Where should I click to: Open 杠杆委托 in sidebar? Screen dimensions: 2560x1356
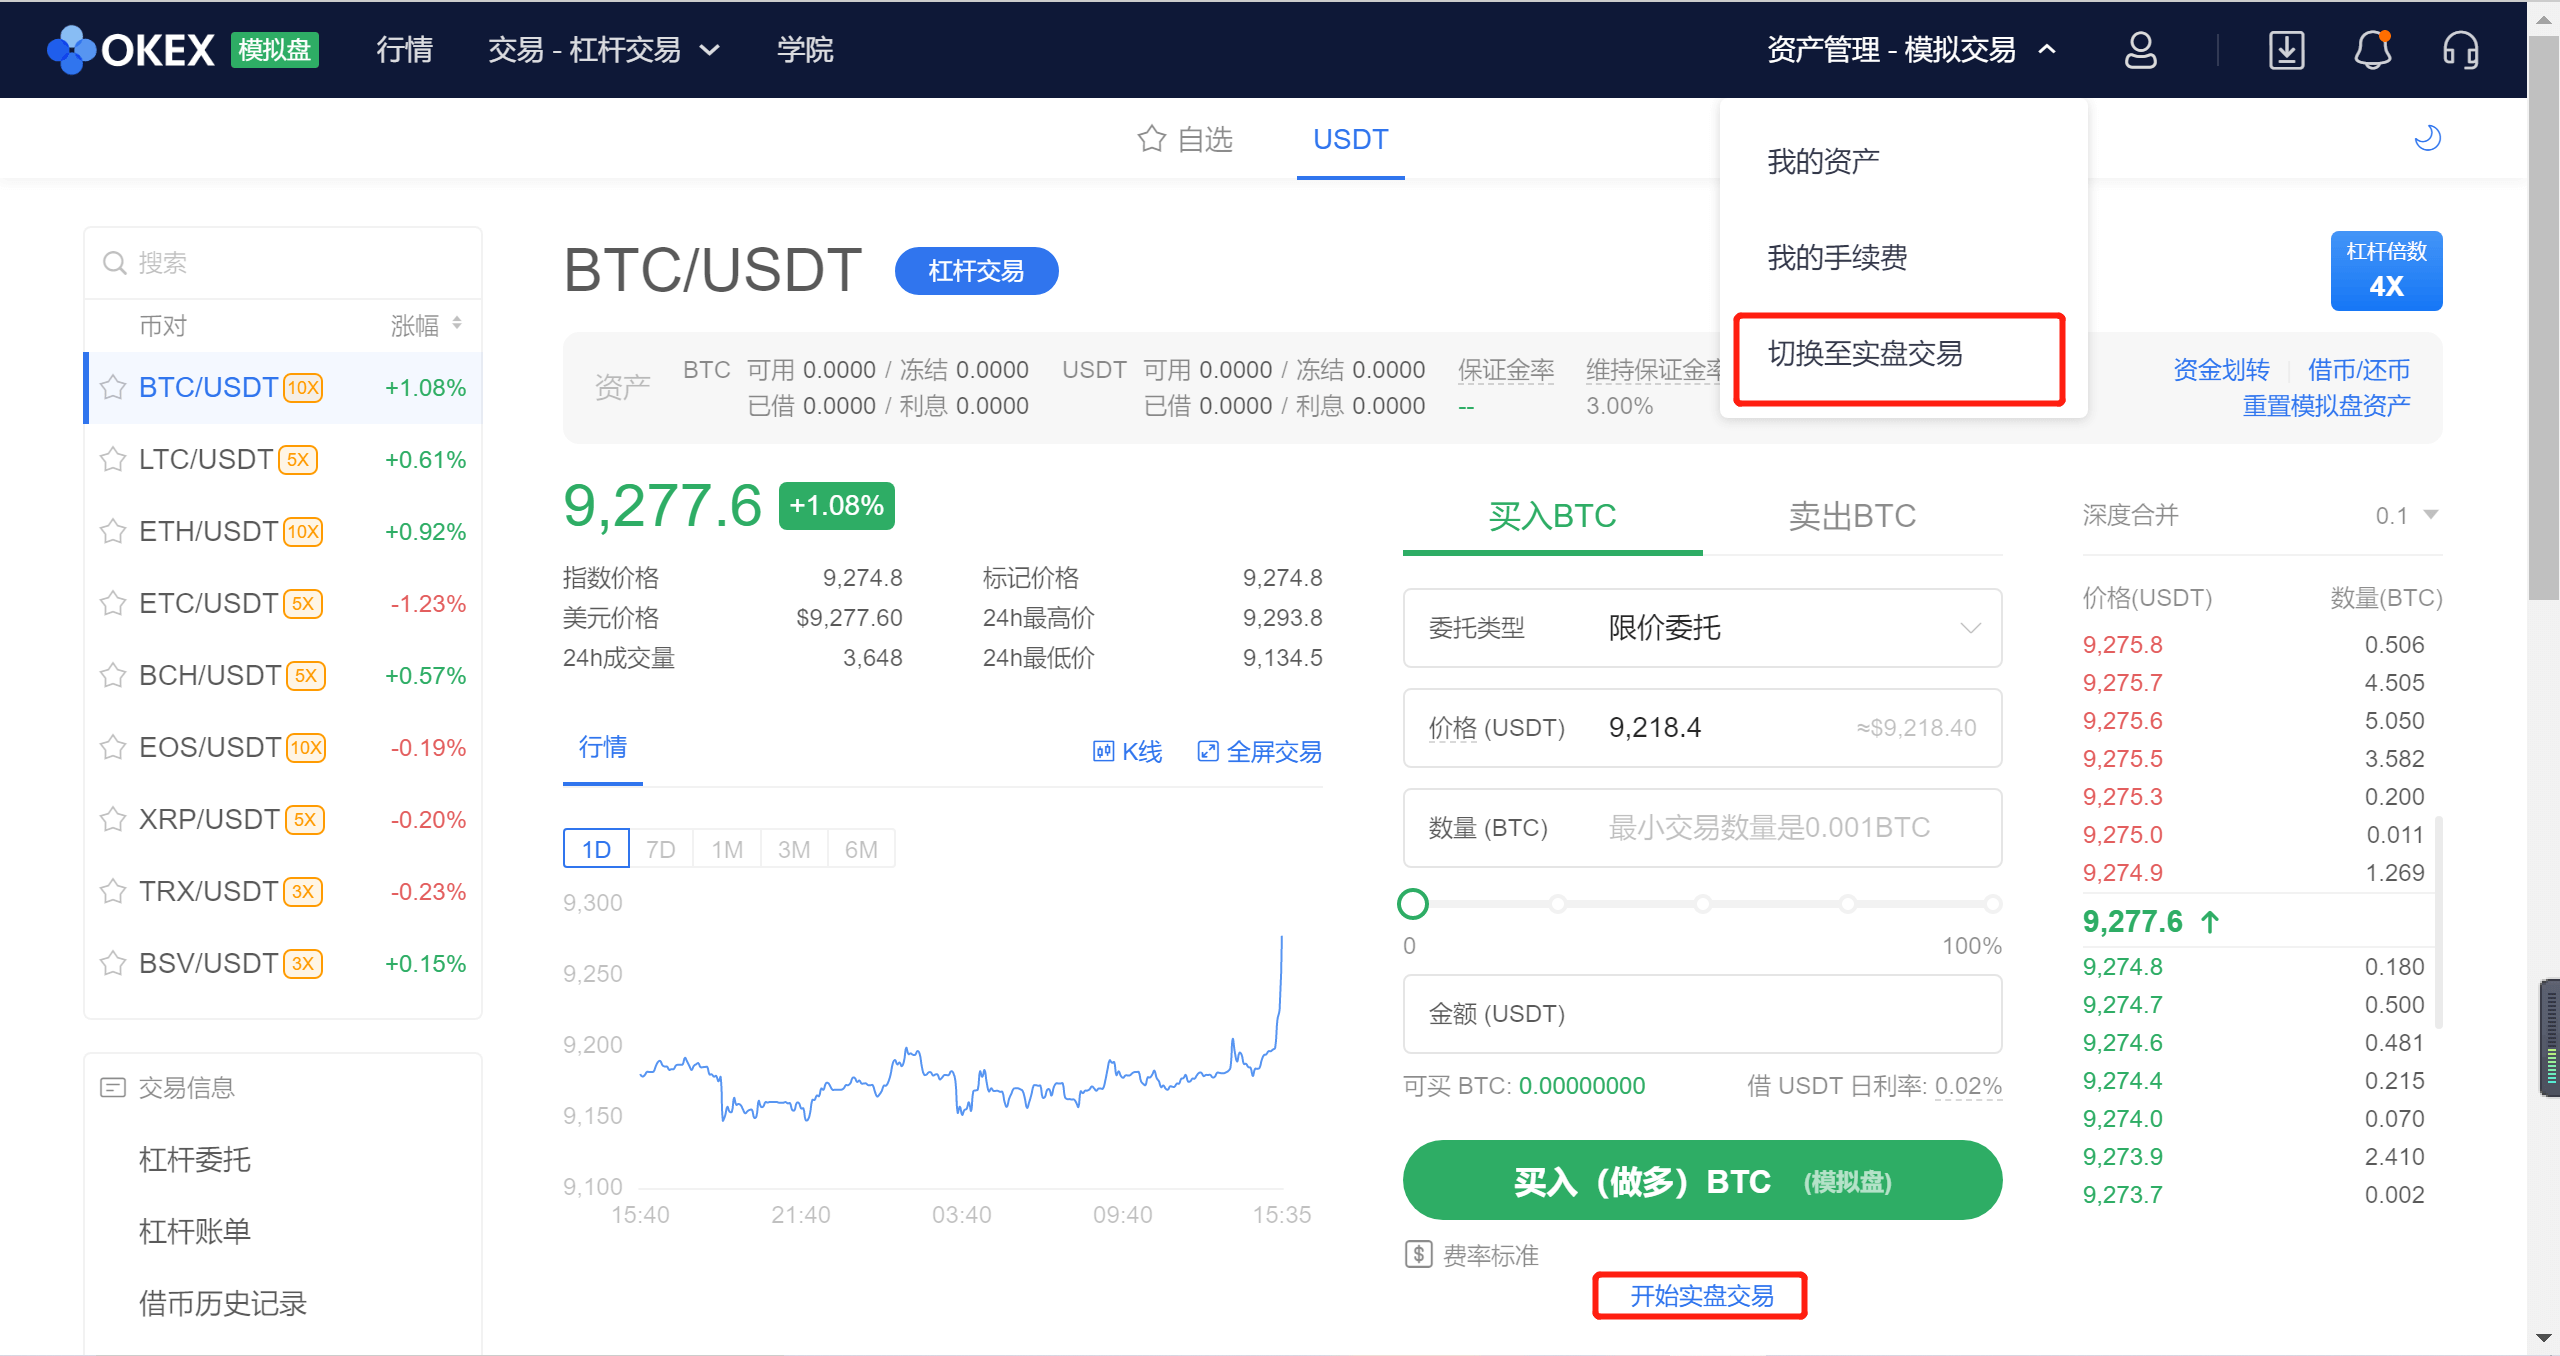[x=194, y=1160]
